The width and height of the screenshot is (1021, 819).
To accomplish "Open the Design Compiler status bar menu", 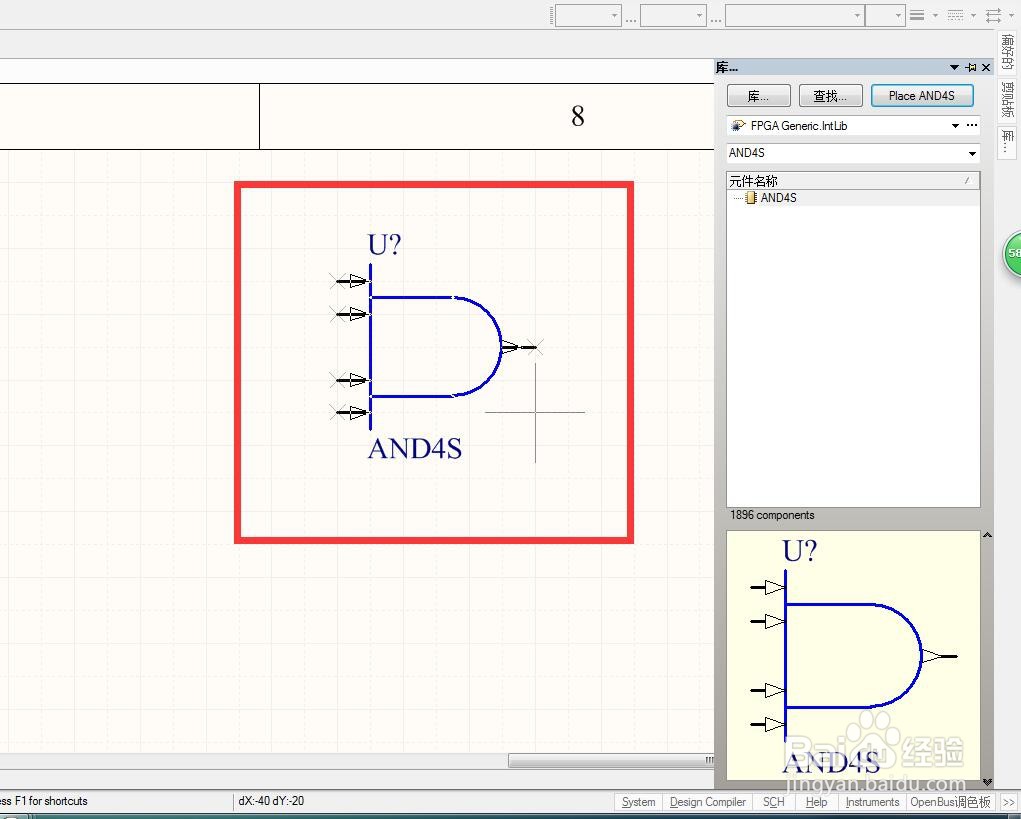I will pyautogui.click(x=708, y=802).
